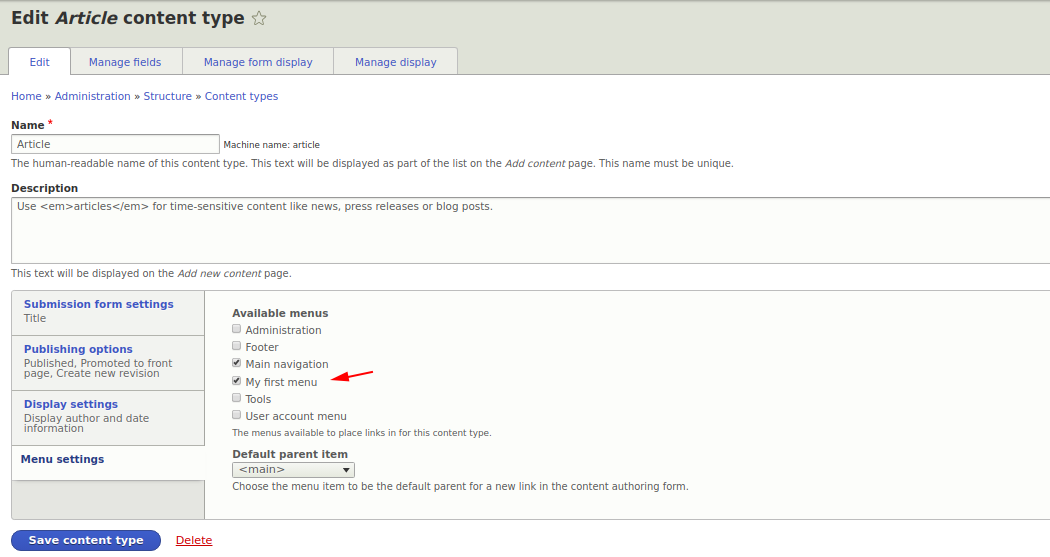Click the red Delete link
Screen dimensions: 1050x557
tap(194, 540)
